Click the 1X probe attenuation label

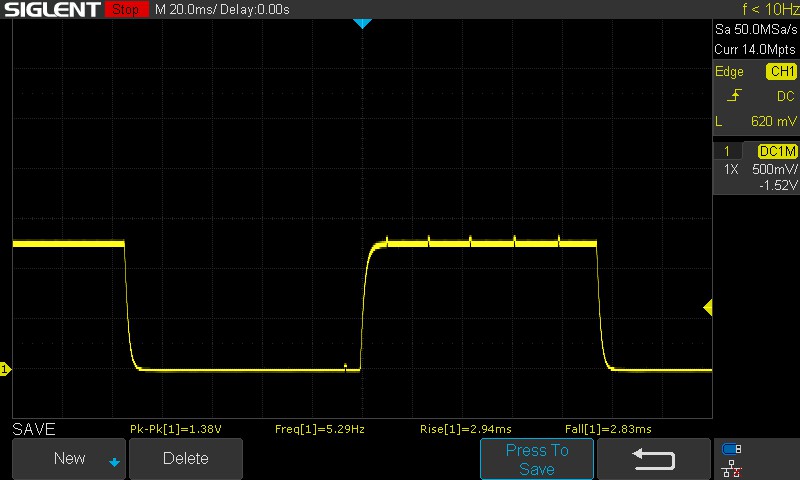pos(731,169)
